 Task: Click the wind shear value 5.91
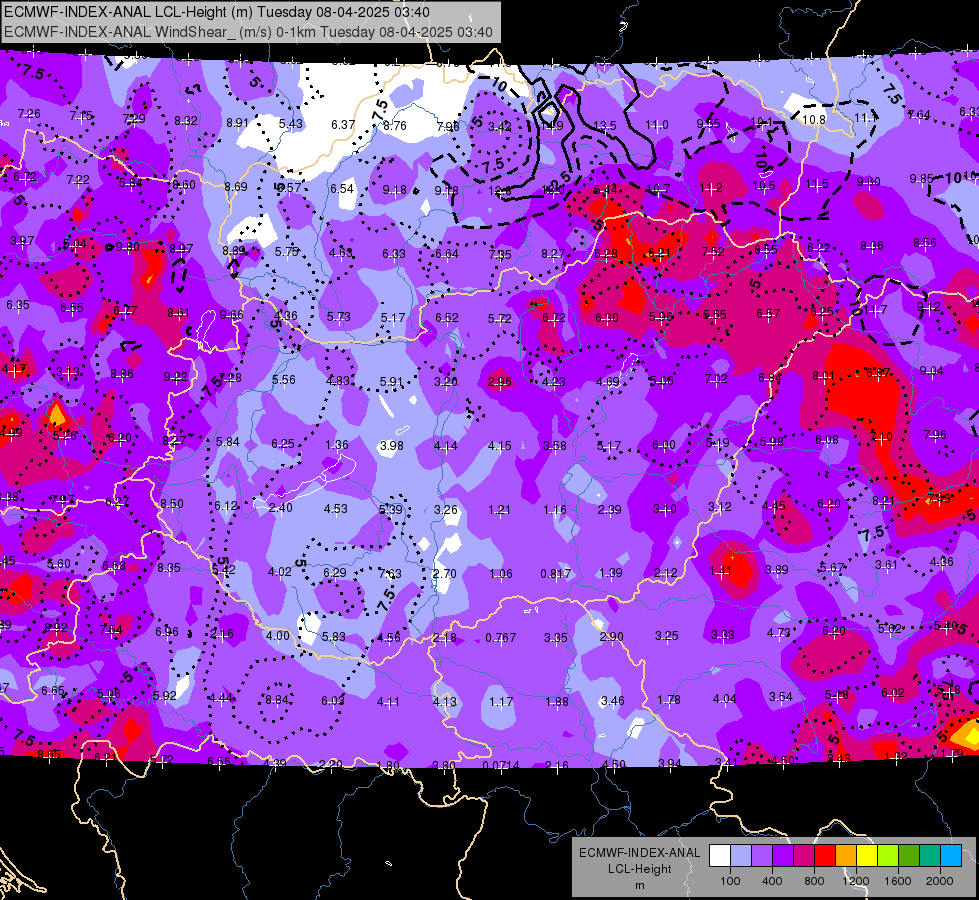(391, 382)
